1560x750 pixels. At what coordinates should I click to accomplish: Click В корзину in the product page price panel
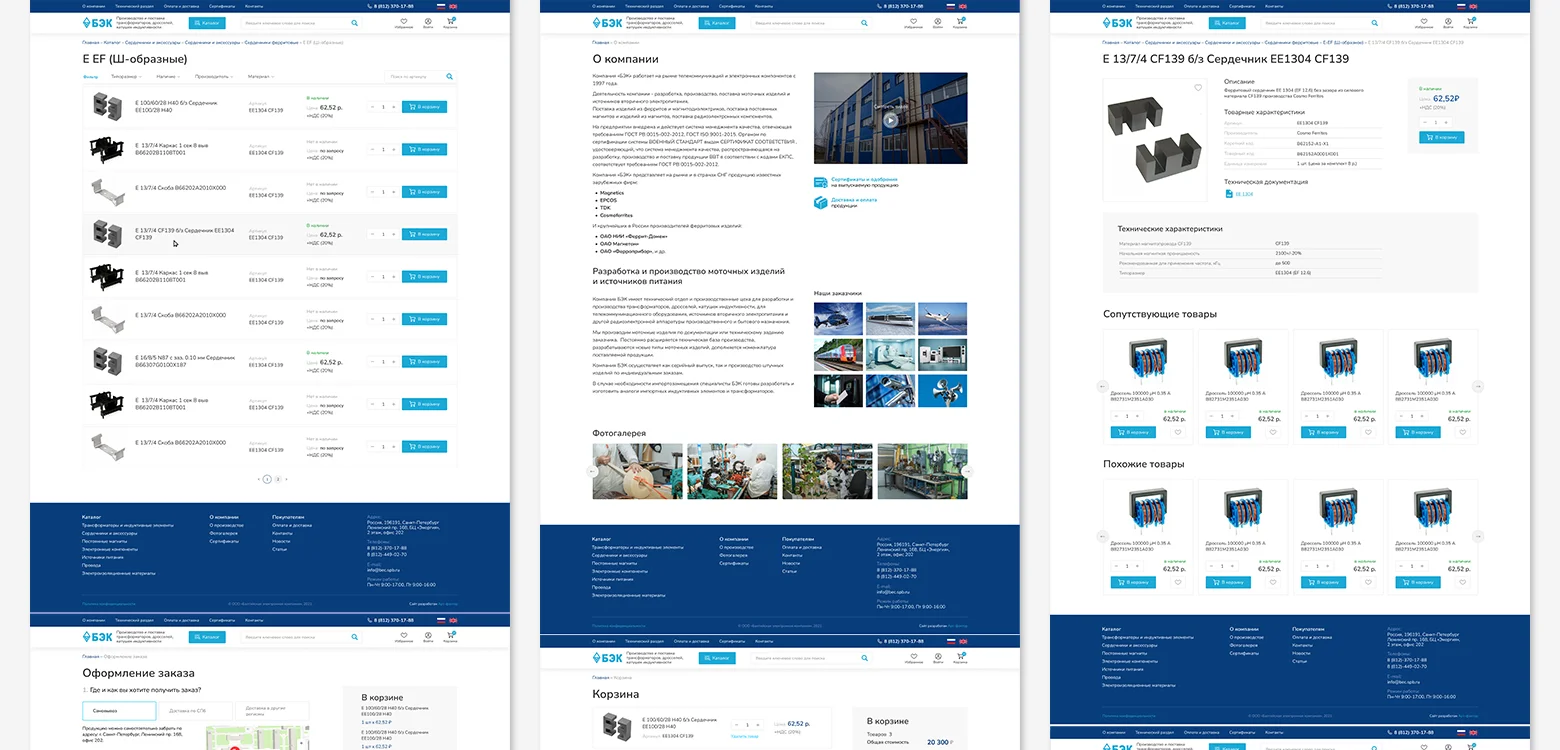pos(1441,137)
